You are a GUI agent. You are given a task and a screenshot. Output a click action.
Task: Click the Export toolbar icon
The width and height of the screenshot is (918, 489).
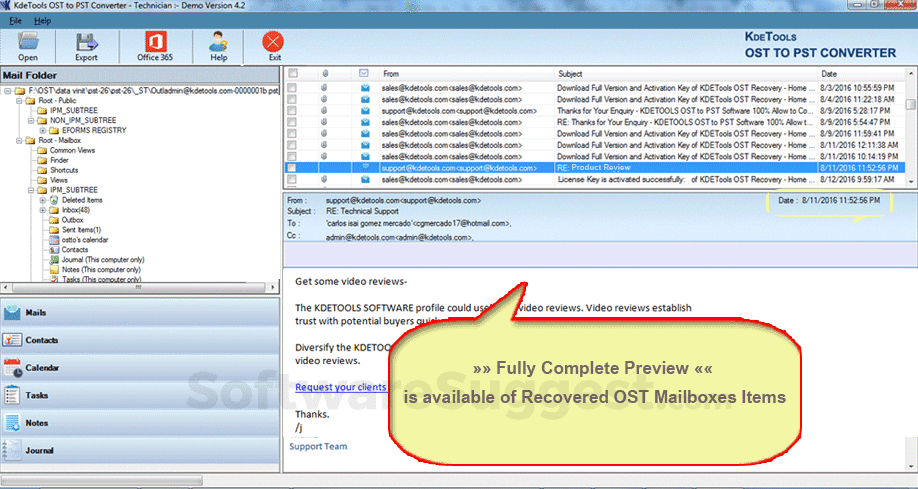coord(86,42)
